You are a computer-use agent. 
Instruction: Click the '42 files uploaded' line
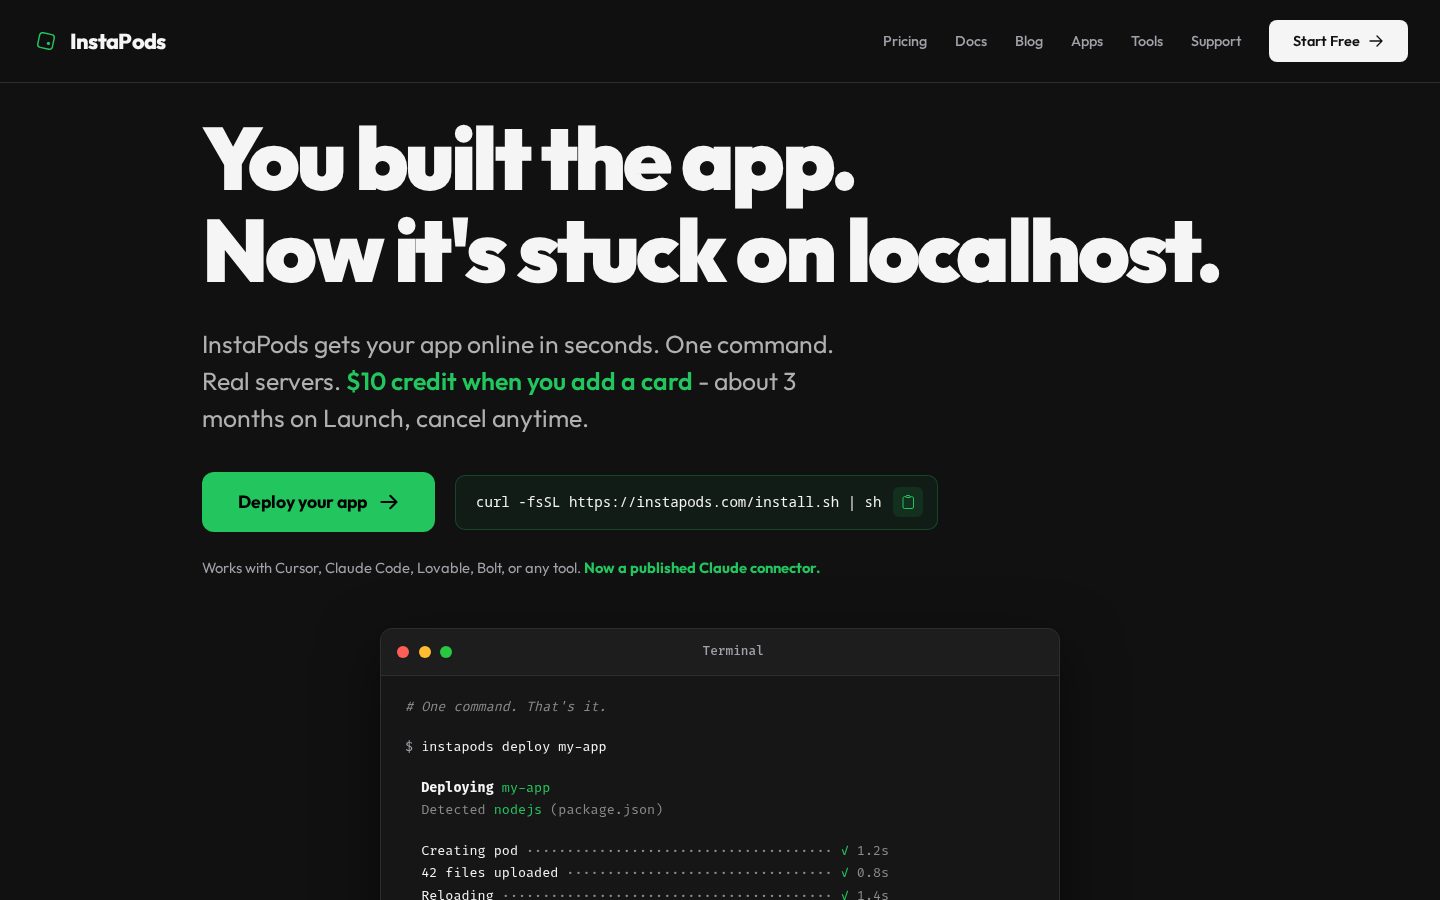tap(655, 873)
